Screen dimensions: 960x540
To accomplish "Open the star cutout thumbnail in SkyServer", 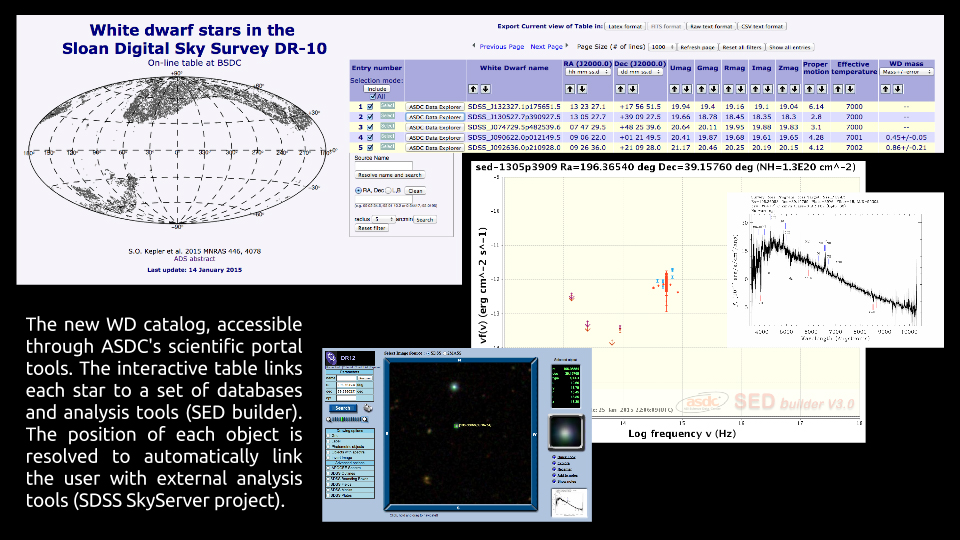I will [x=566, y=432].
